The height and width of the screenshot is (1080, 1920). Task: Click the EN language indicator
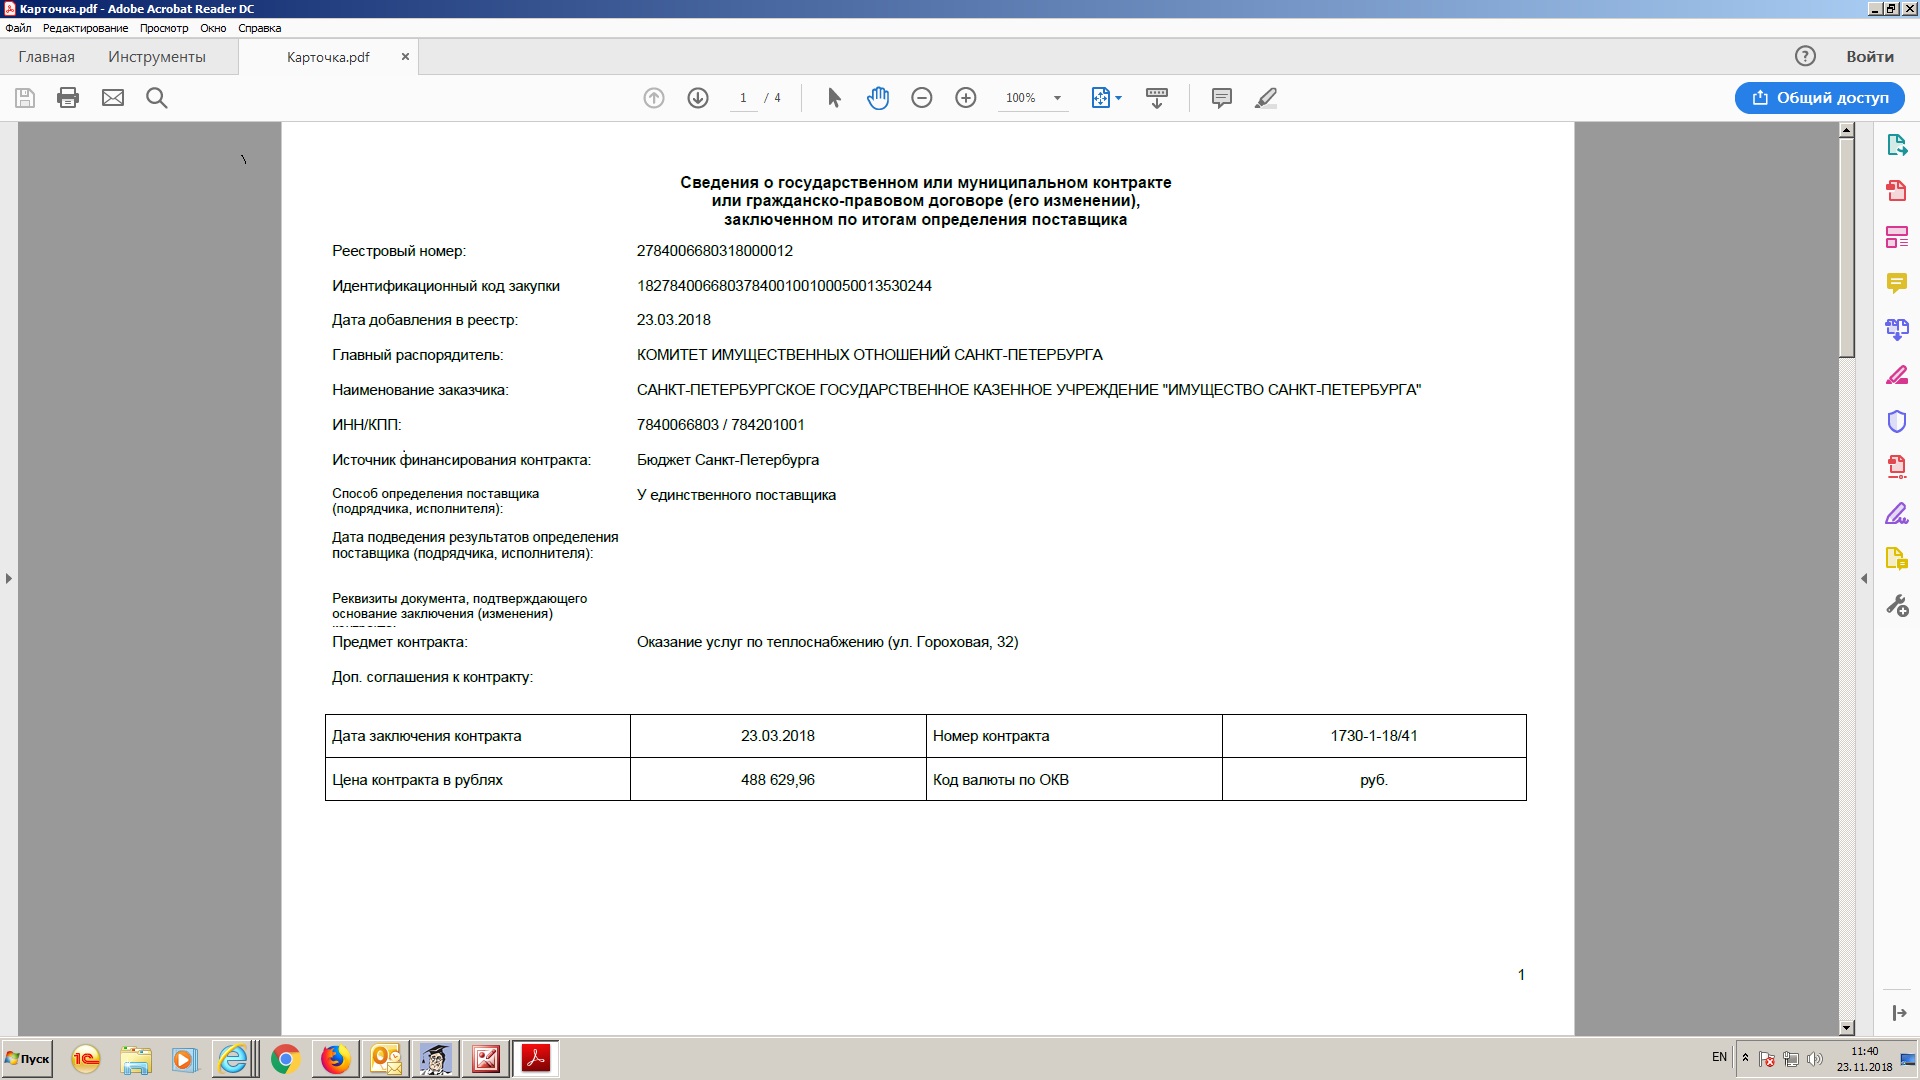tap(1719, 1057)
